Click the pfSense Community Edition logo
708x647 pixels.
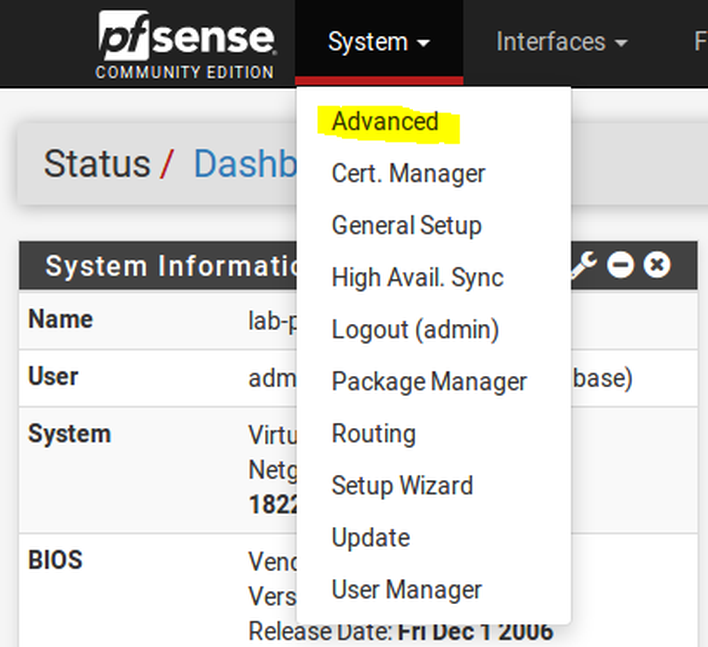tap(185, 45)
